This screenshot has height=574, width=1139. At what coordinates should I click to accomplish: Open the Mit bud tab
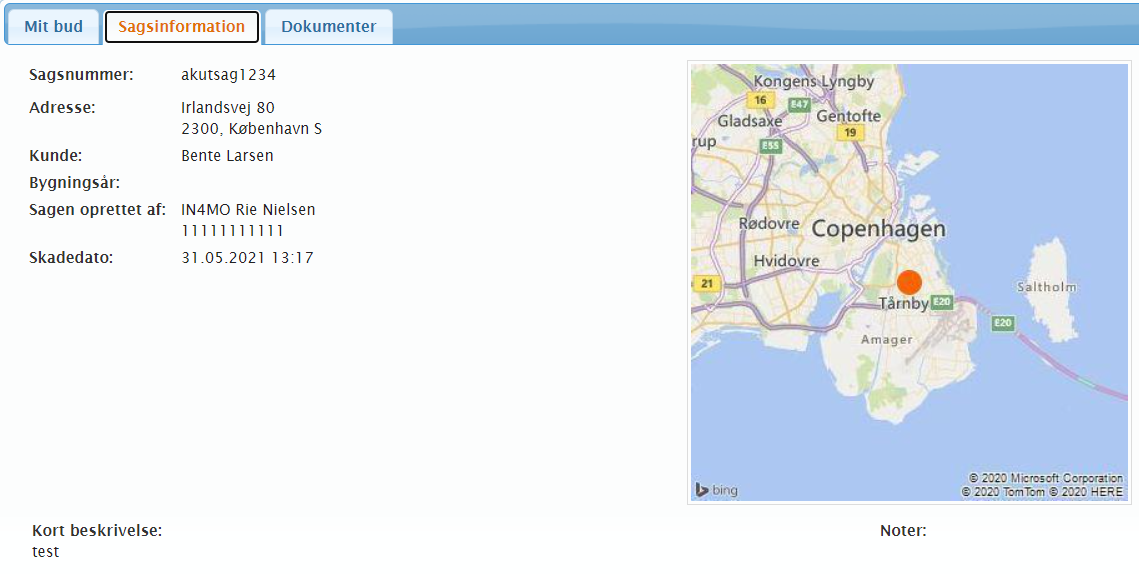click(x=53, y=27)
